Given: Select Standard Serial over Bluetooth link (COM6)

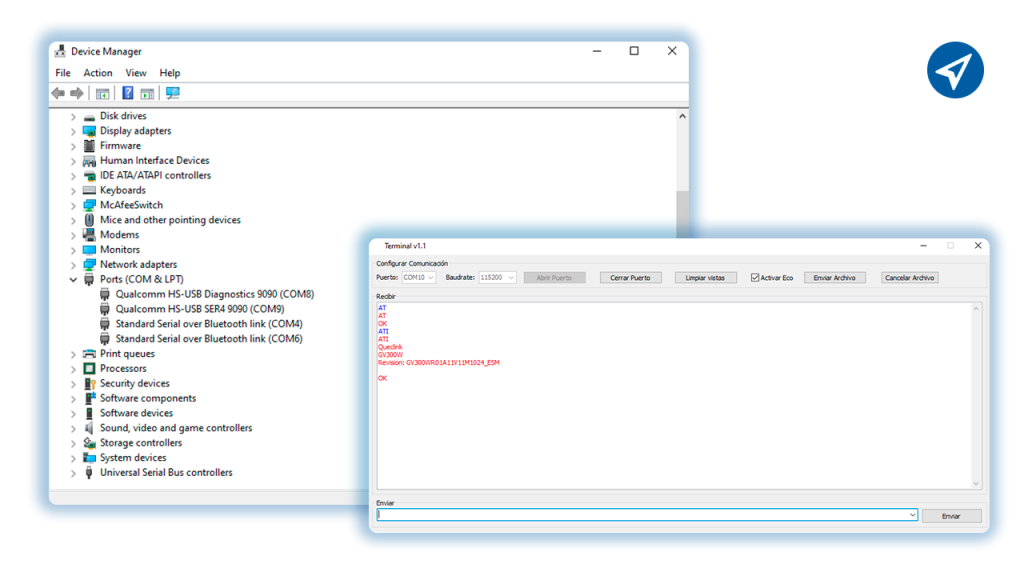Looking at the screenshot, I should click(x=209, y=339).
